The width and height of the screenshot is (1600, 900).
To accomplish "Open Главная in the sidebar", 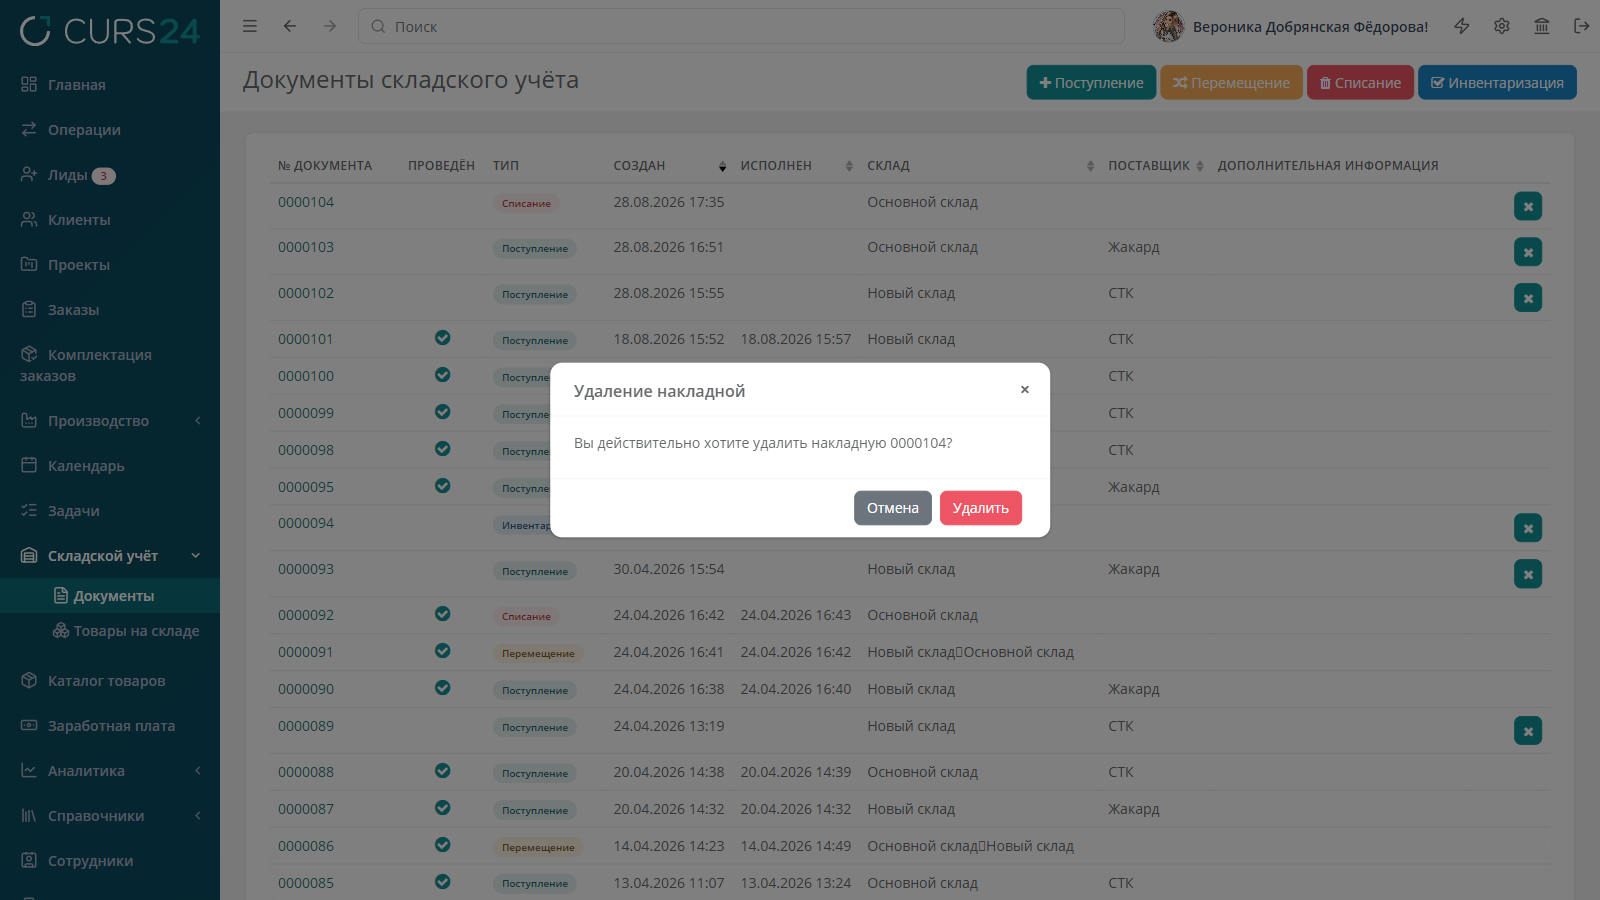I will [110, 85].
